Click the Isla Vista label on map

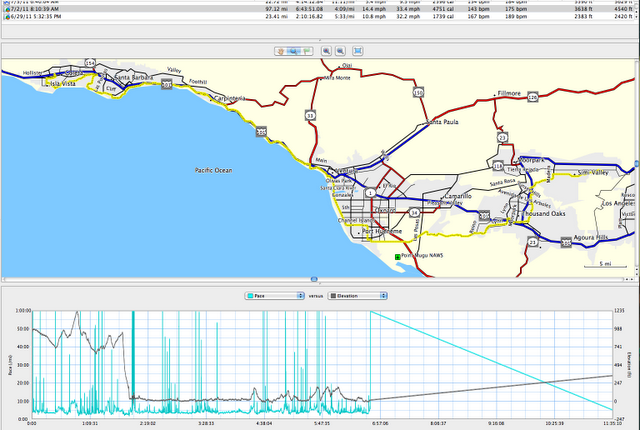click(x=63, y=84)
